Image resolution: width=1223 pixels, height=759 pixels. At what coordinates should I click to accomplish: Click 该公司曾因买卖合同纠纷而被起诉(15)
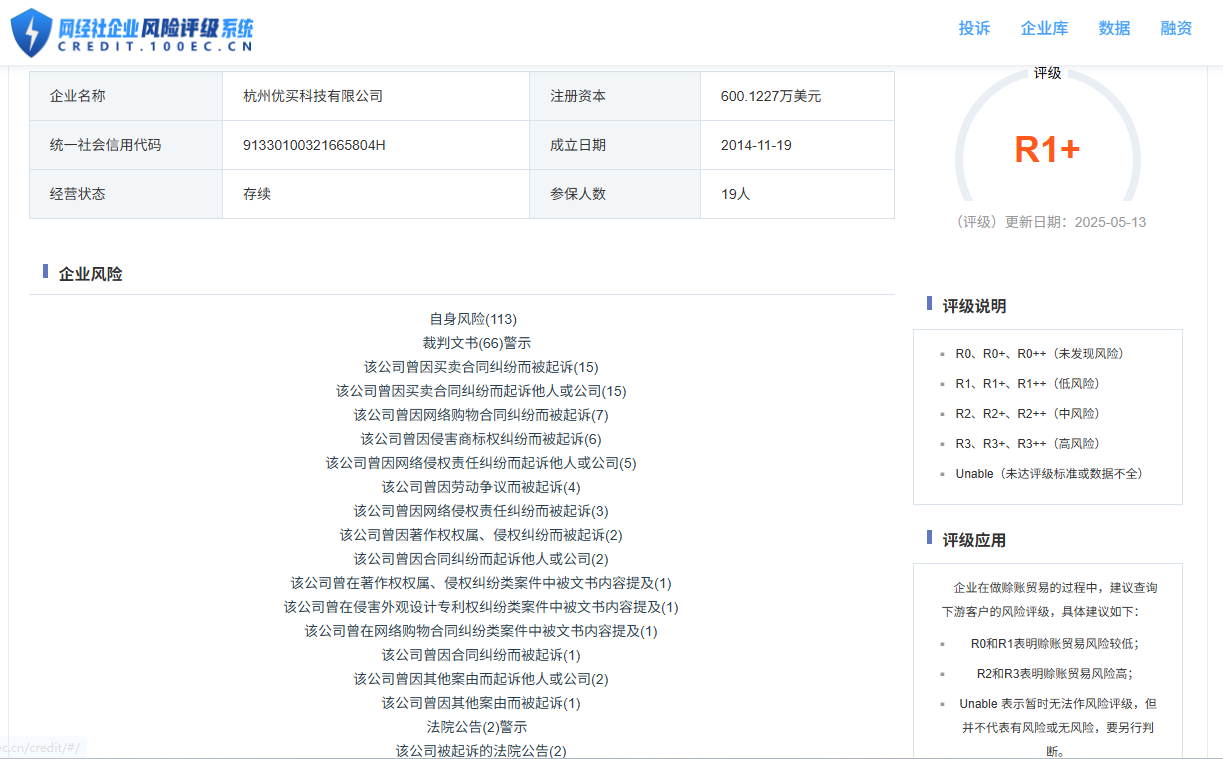[x=481, y=367]
